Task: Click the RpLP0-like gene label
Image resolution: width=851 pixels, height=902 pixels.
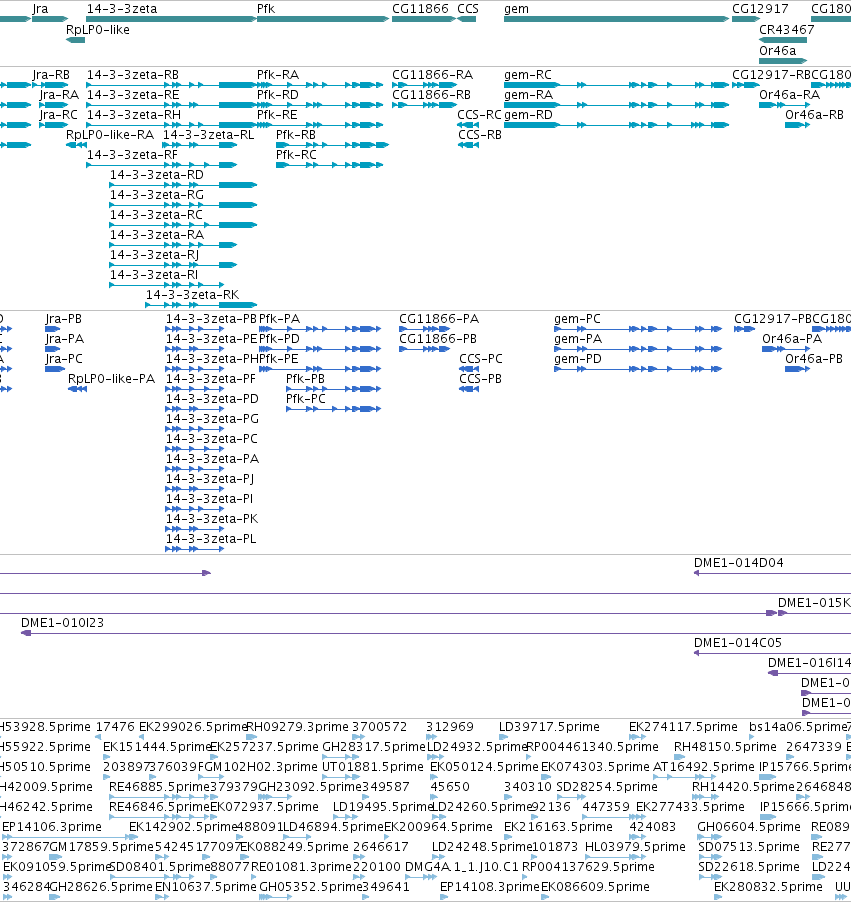Action: (x=98, y=29)
